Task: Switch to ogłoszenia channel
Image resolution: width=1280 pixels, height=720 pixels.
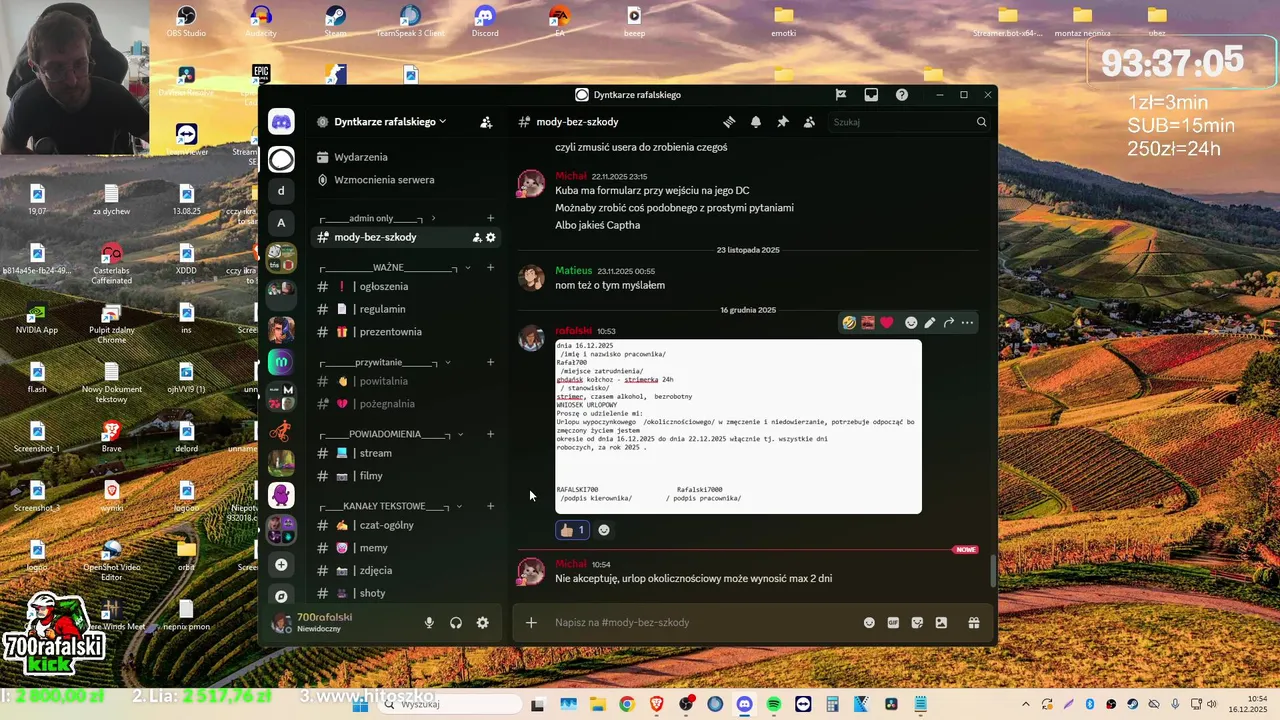Action: [406, 287]
